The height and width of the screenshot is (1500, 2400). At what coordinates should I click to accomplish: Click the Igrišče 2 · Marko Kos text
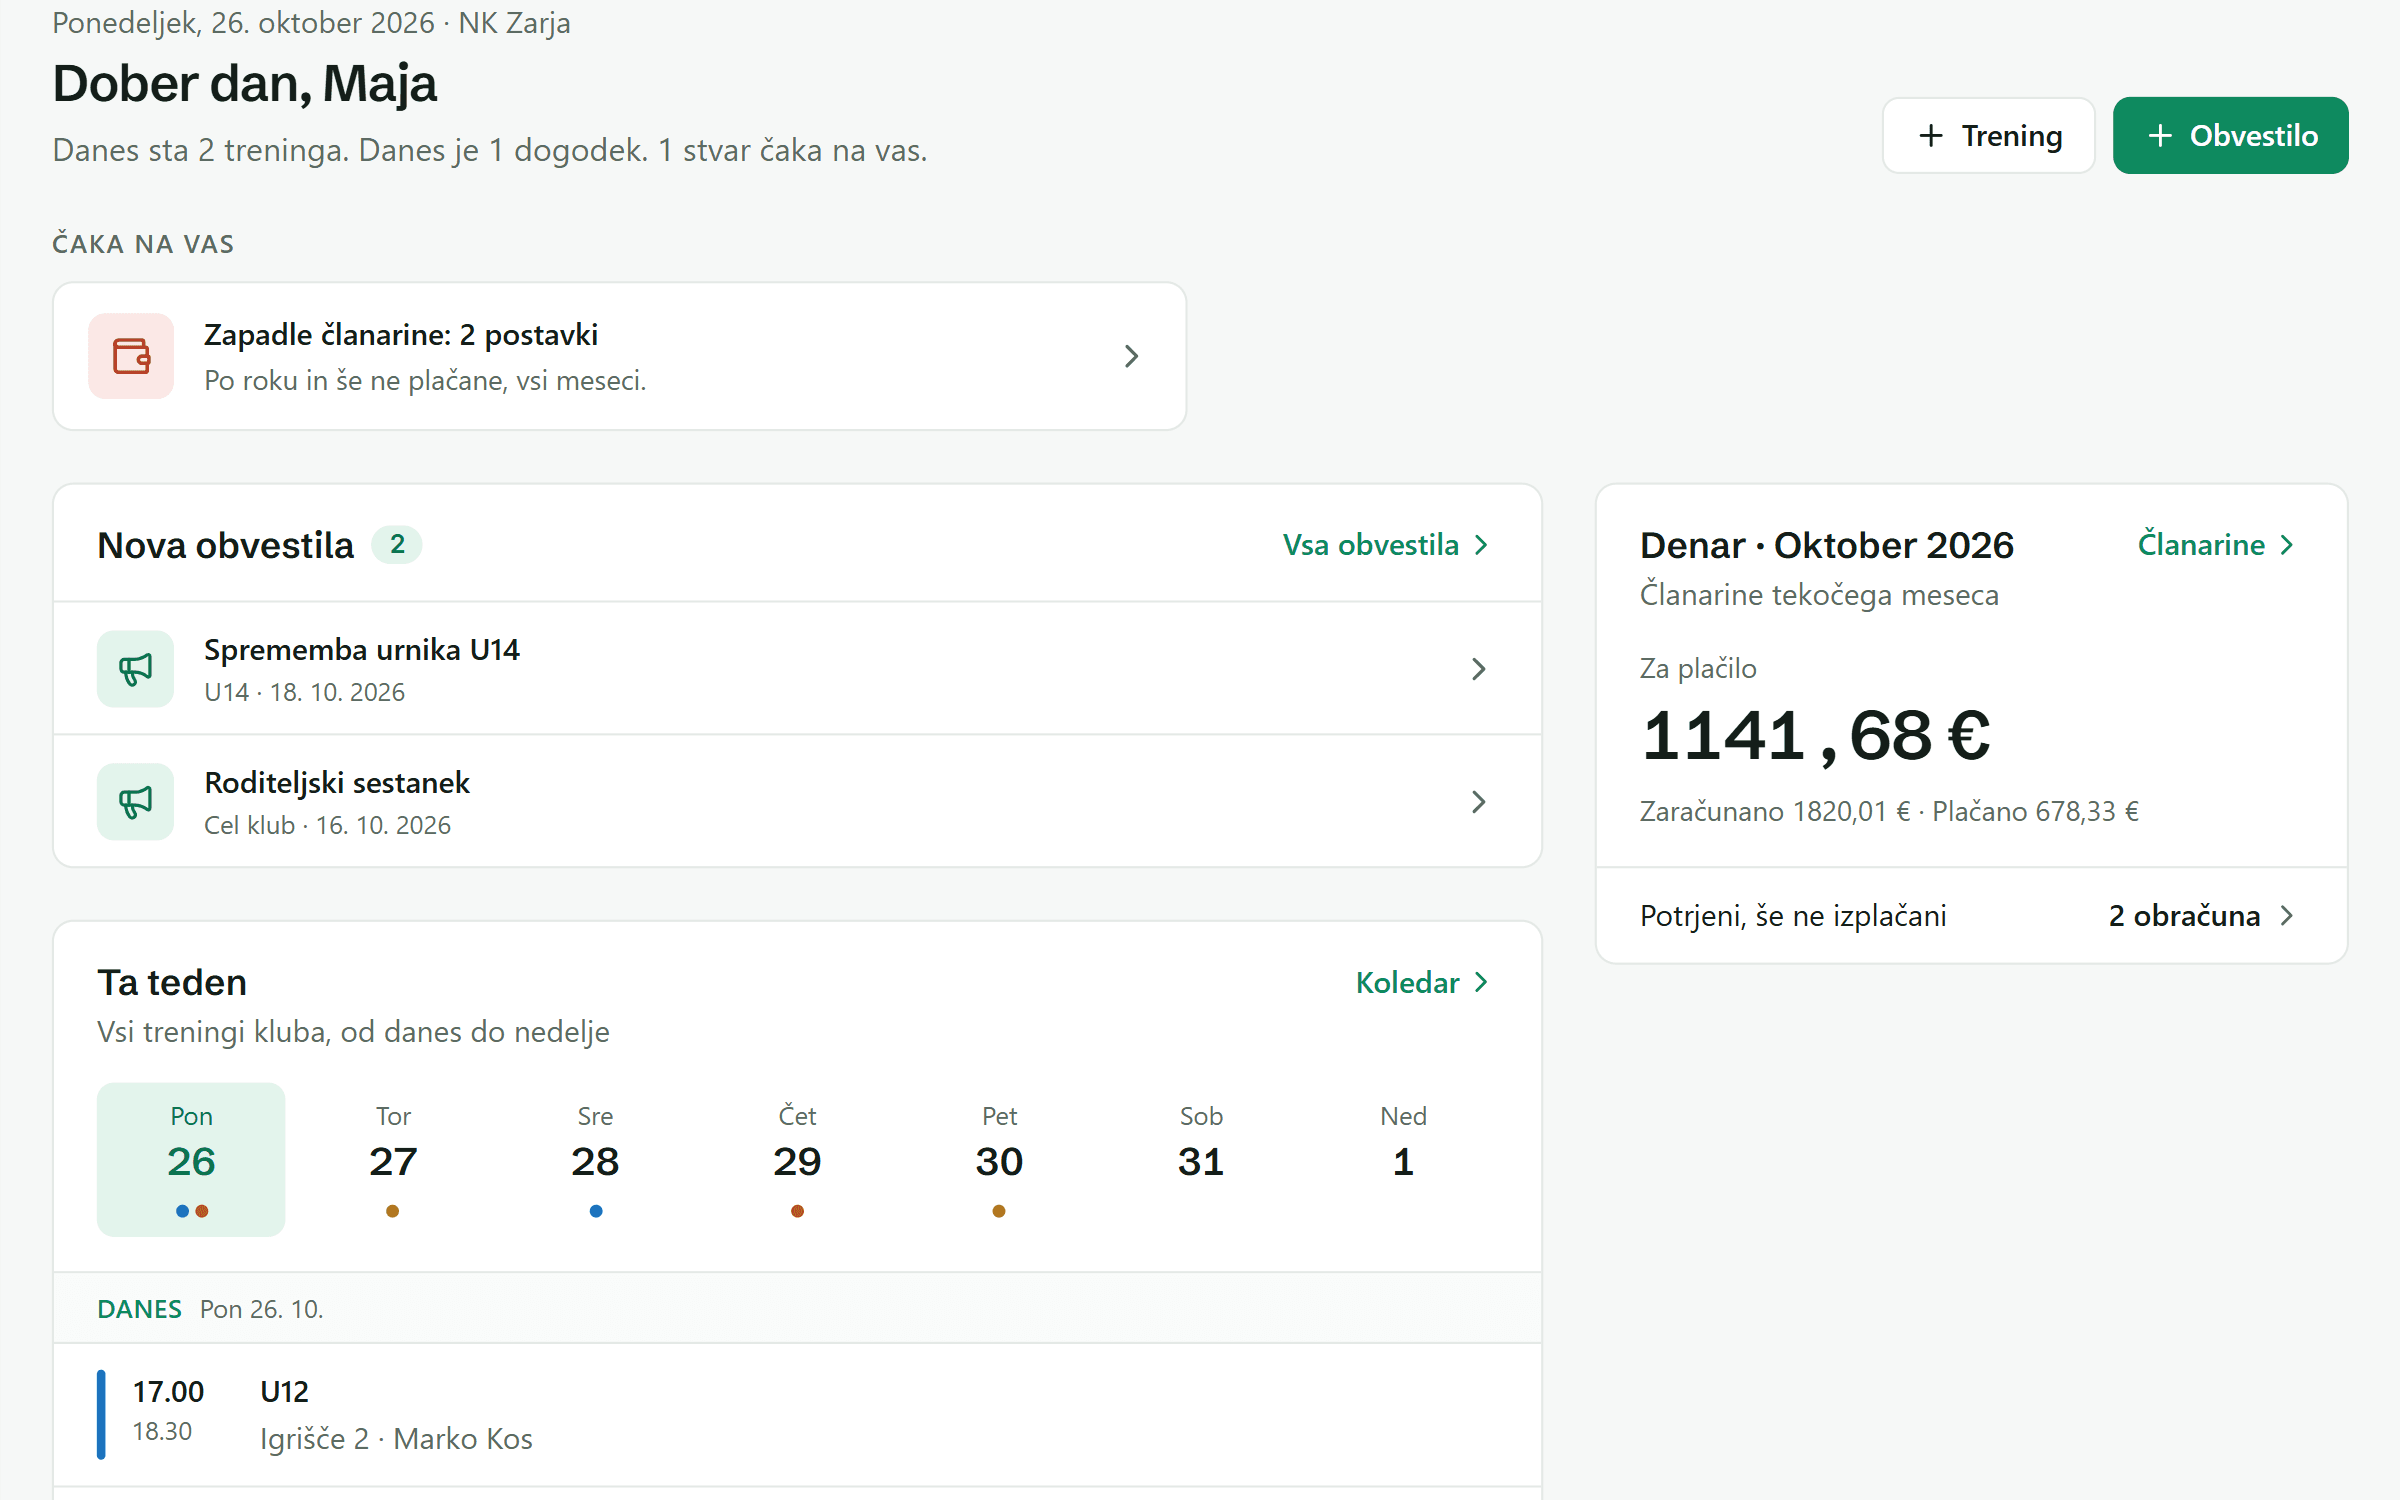pos(396,1439)
